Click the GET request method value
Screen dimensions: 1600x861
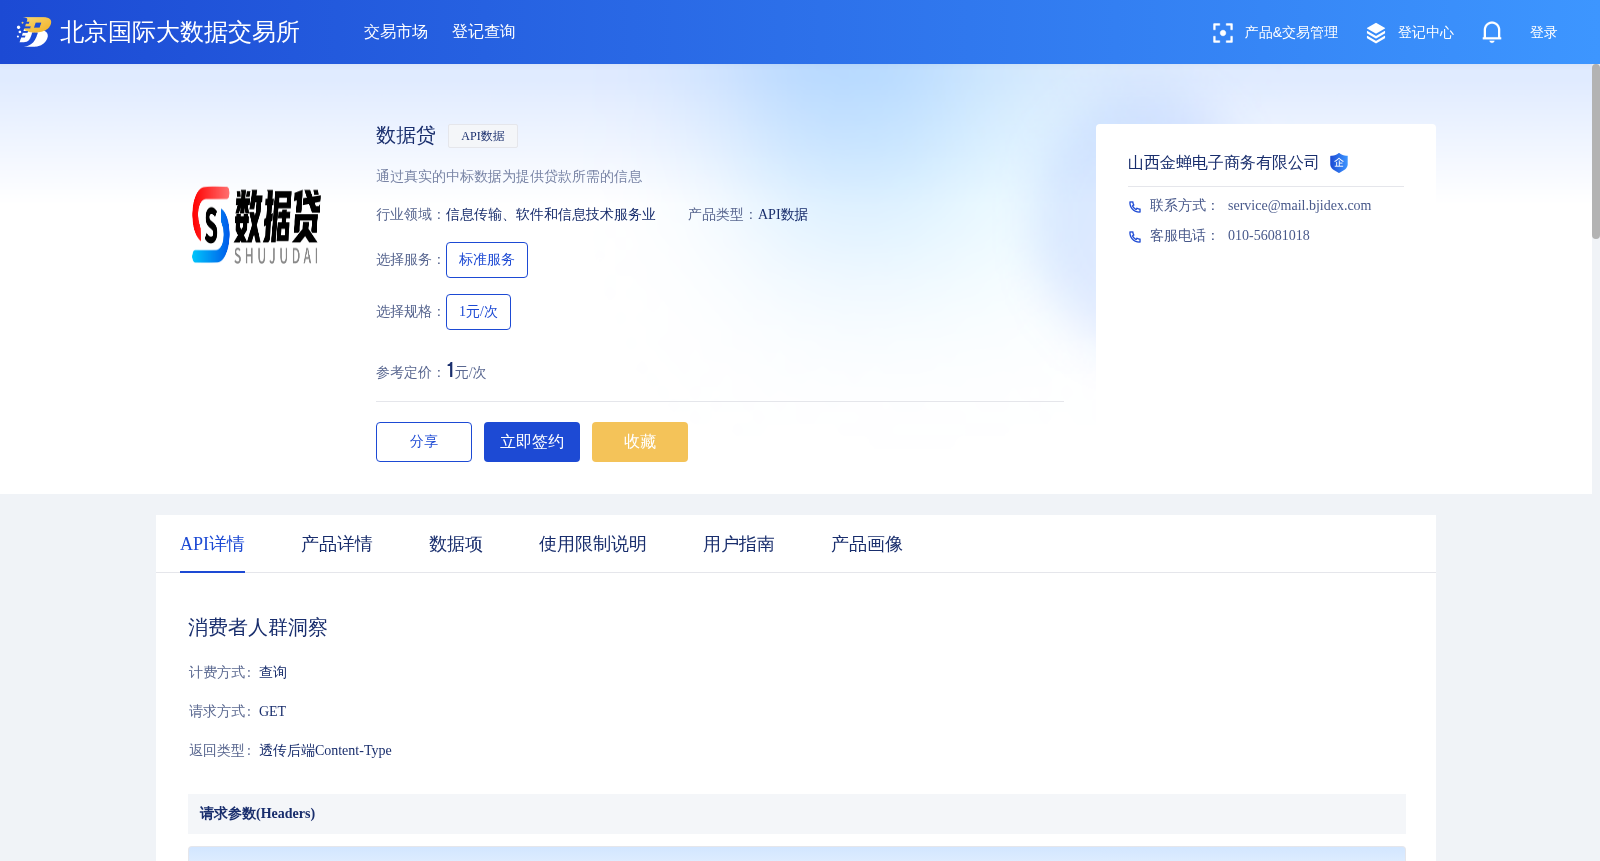click(272, 712)
